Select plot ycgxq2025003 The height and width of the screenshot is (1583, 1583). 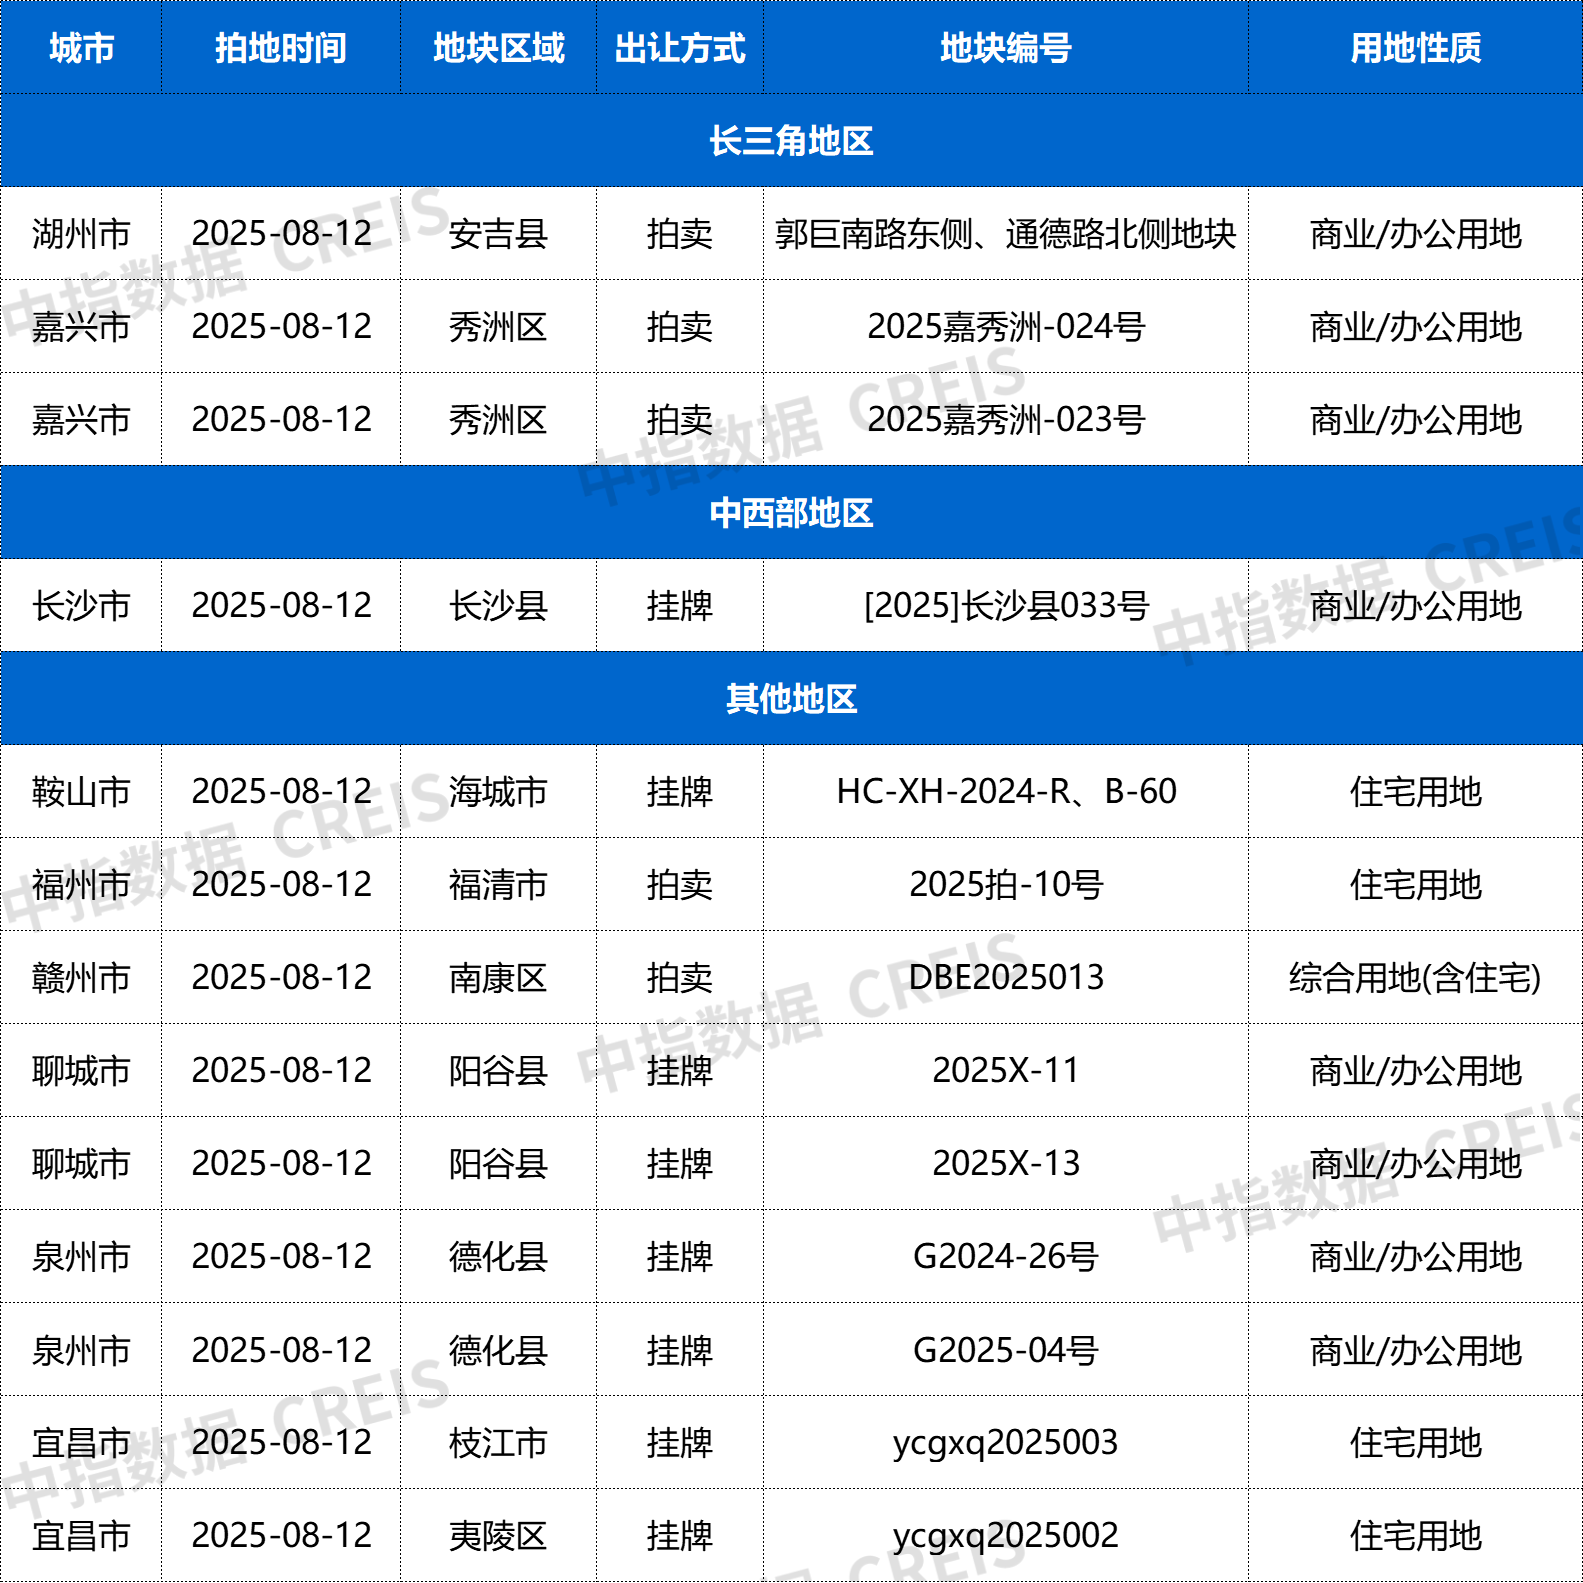click(1006, 1443)
